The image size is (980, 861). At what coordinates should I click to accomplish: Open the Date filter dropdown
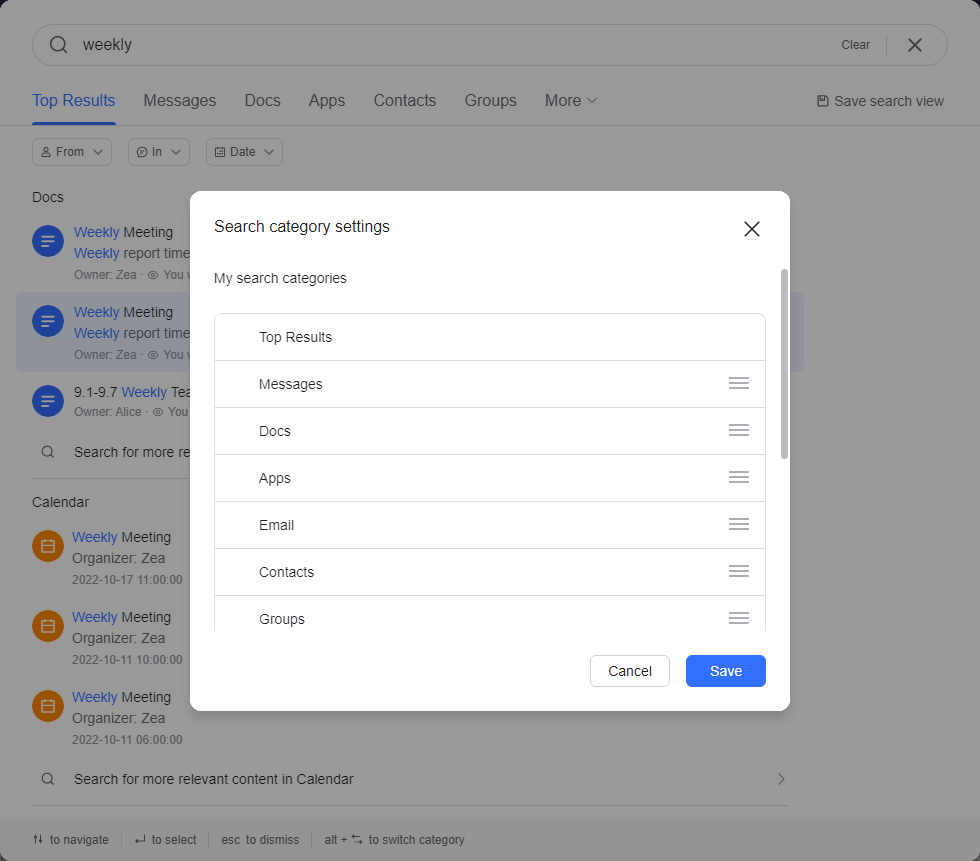click(x=244, y=152)
